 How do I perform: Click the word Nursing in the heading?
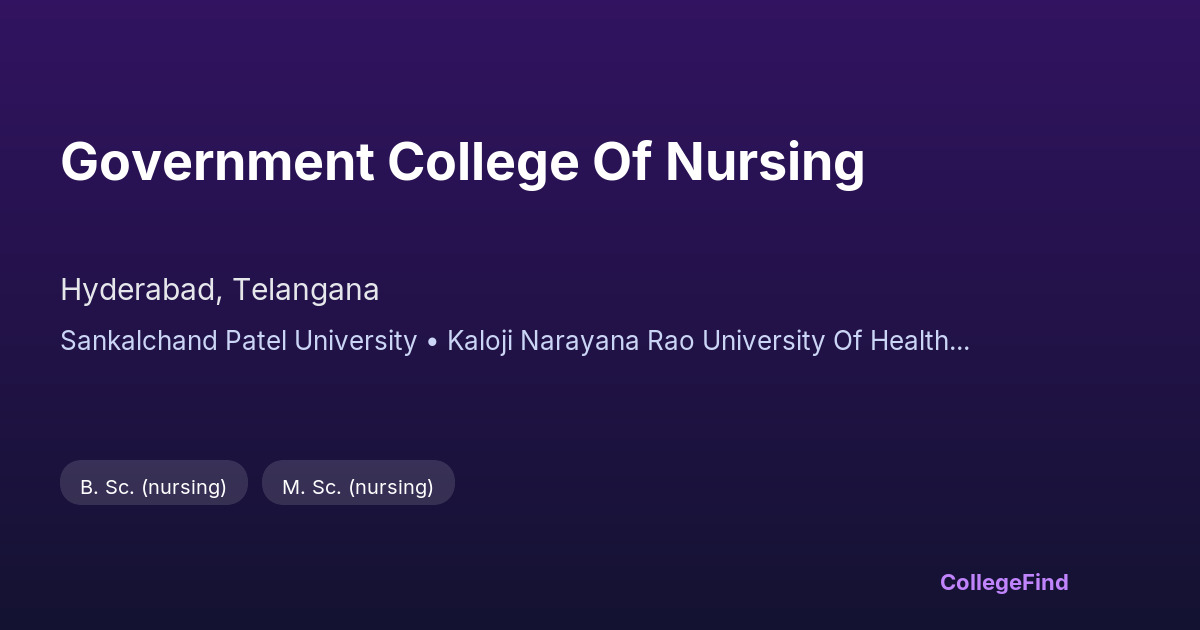click(x=765, y=162)
